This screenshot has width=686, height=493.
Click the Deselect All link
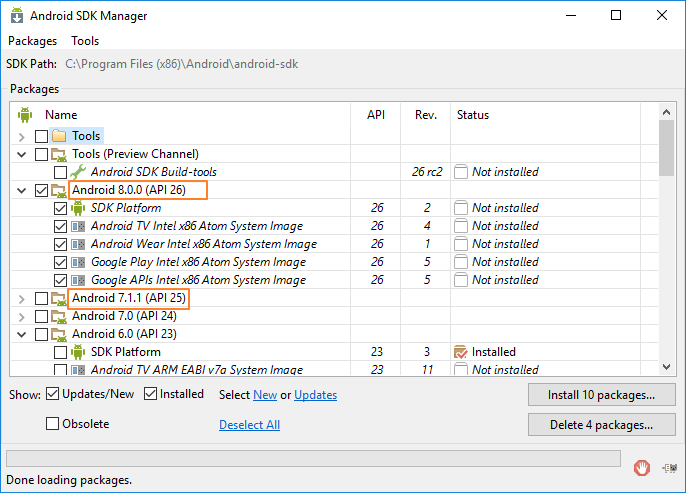pos(249,425)
